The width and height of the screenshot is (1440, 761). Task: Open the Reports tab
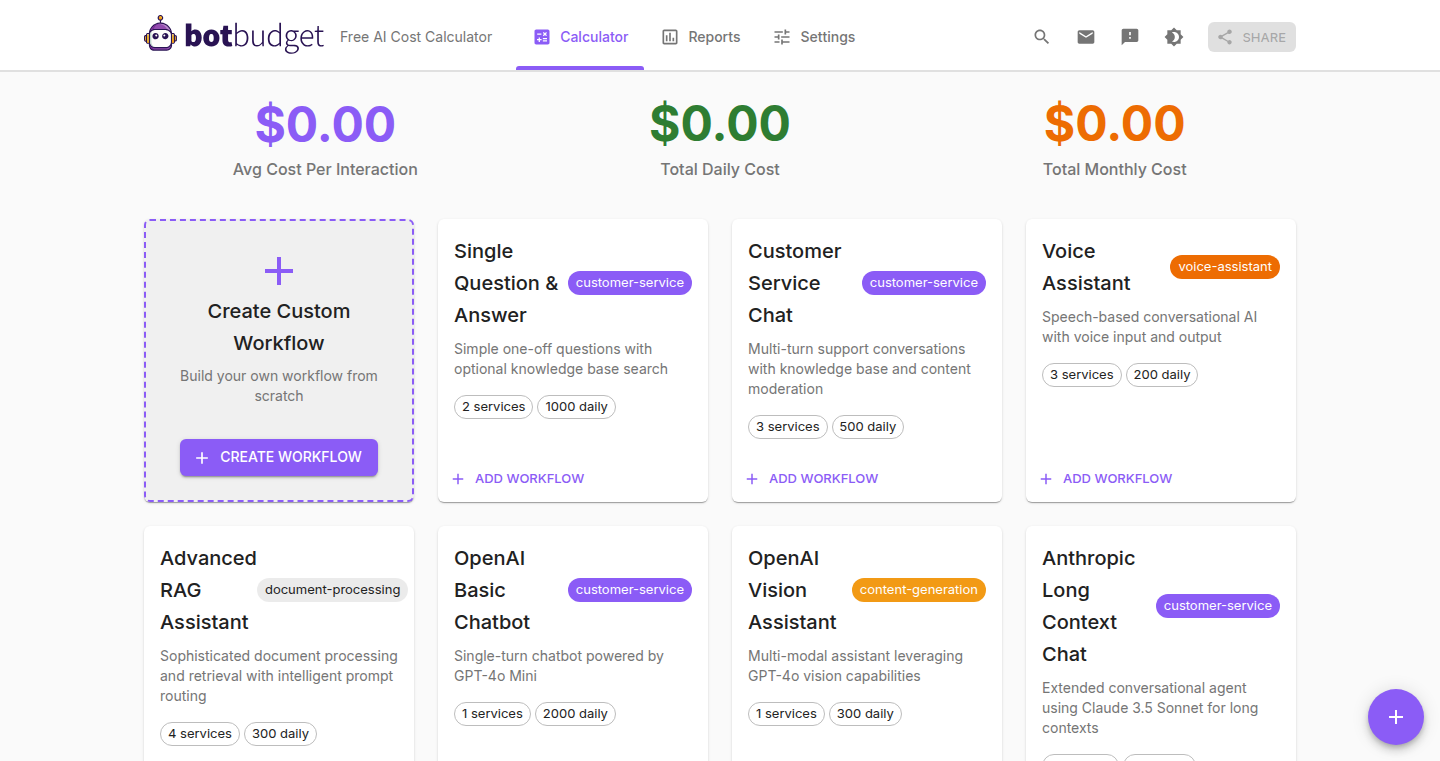[x=701, y=37]
